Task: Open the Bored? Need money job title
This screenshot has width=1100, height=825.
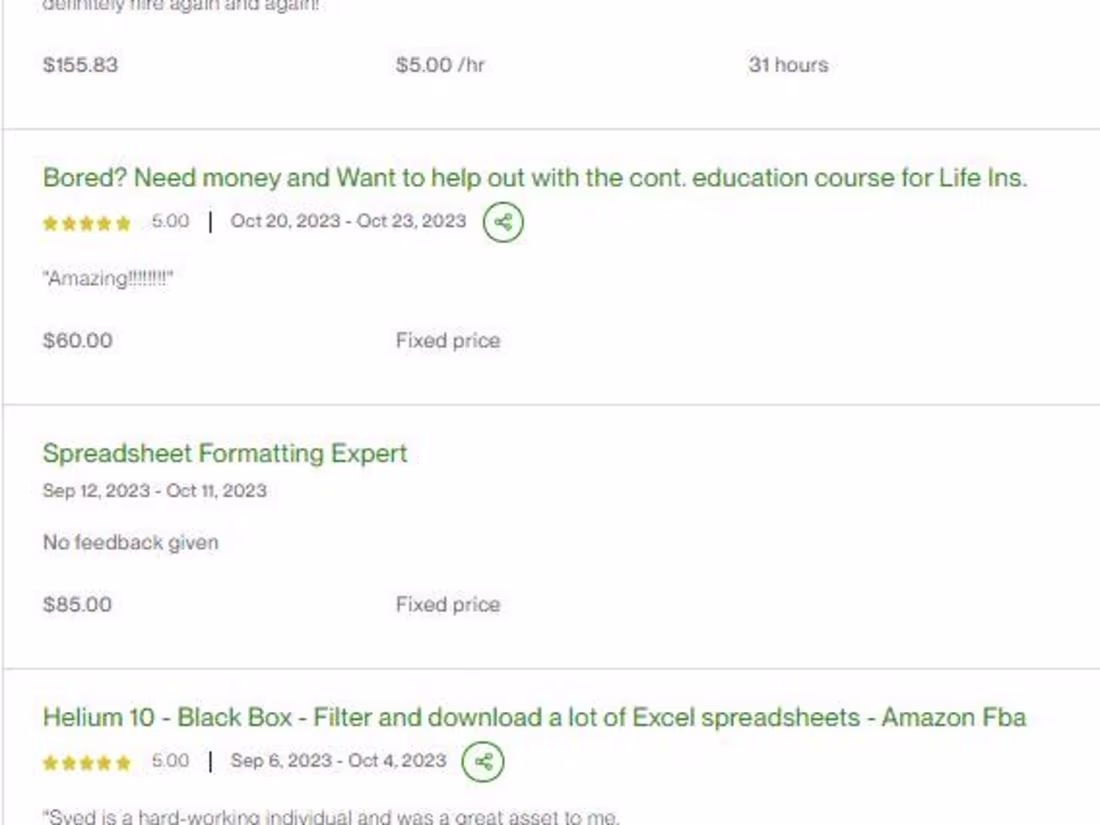Action: [x=534, y=178]
